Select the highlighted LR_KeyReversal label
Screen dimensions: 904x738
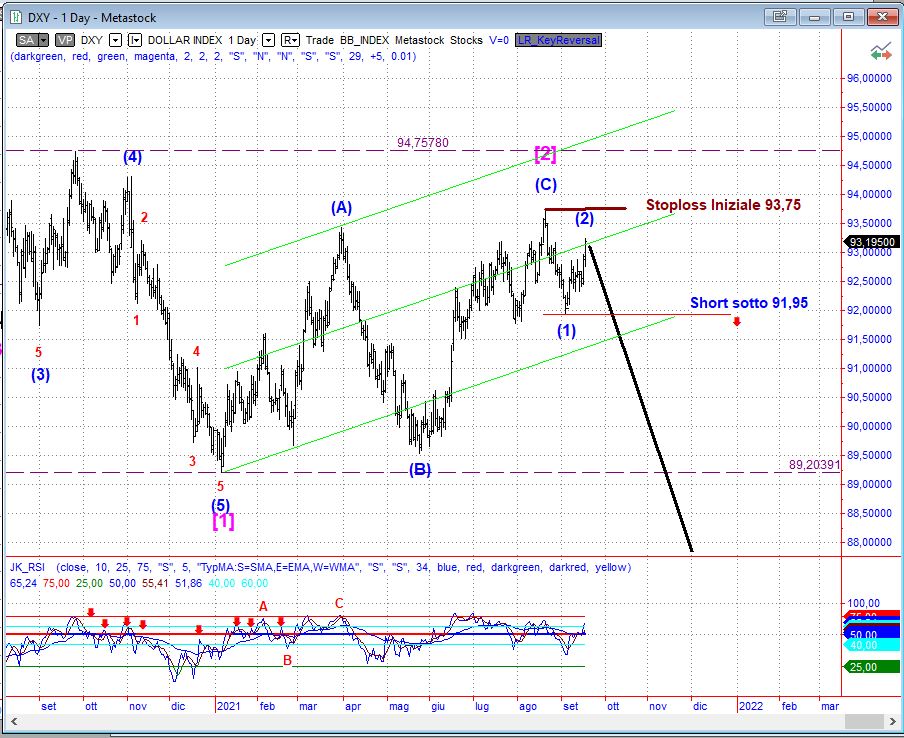558,40
